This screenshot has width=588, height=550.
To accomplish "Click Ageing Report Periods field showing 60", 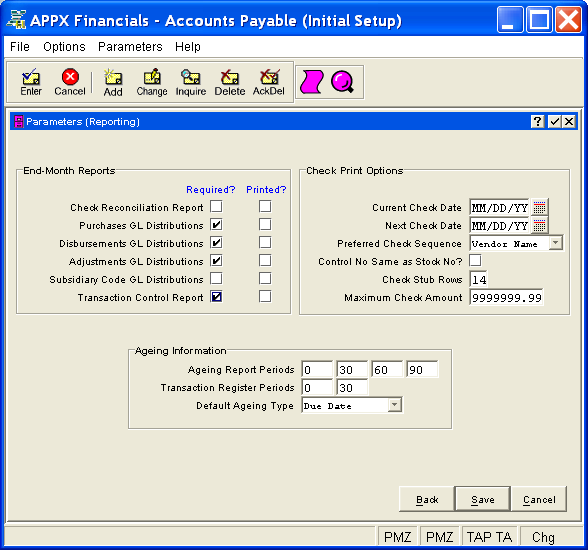I will 387,370.
